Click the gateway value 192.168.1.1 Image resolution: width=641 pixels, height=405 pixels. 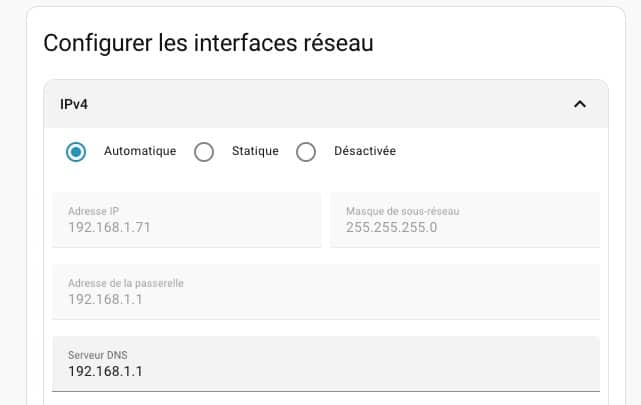coord(106,299)
